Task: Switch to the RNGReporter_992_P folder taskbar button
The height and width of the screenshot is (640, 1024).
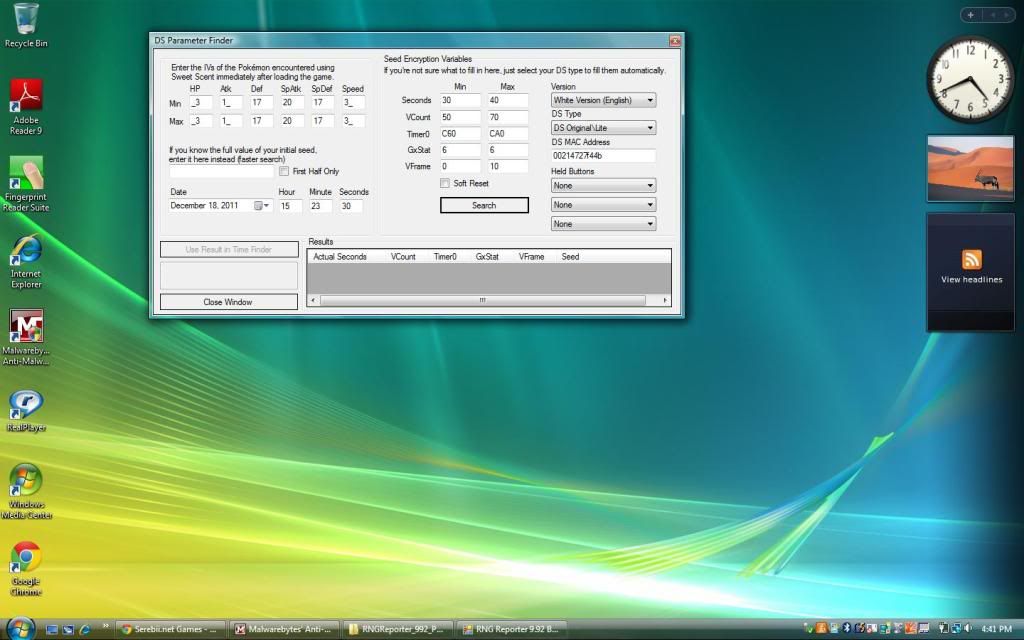Action: [x=398, y=629]
